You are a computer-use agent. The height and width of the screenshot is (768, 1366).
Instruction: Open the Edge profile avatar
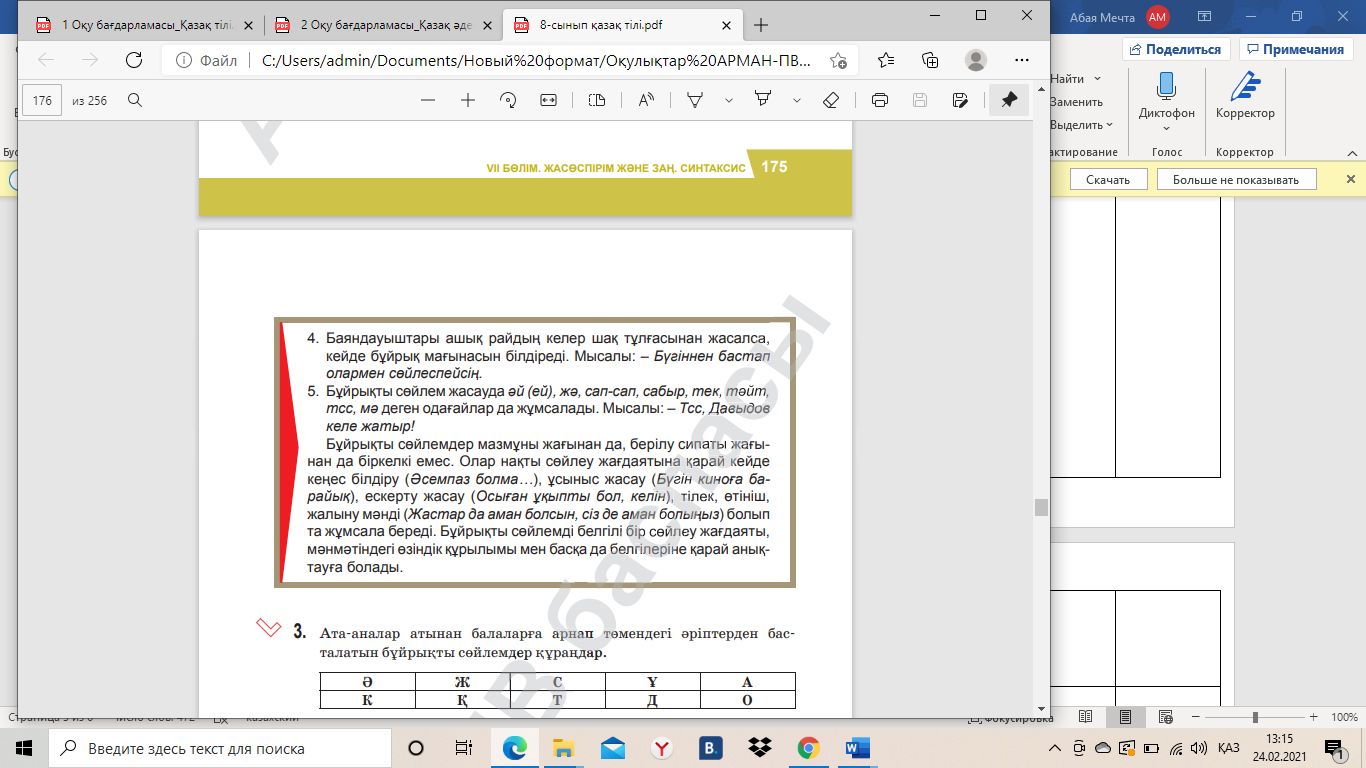[x=975, y=60]
